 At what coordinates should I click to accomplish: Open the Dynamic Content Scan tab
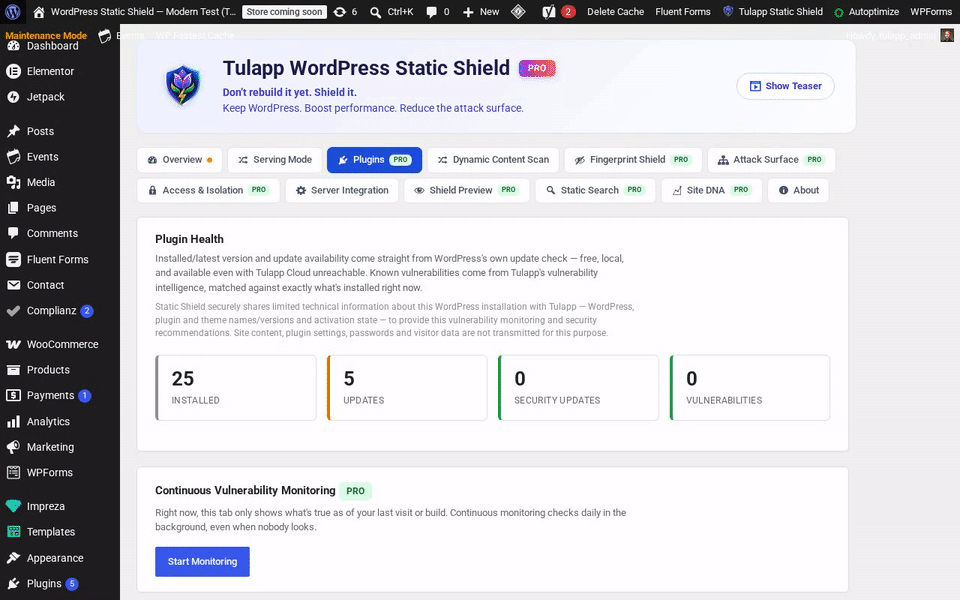[493, 160]
